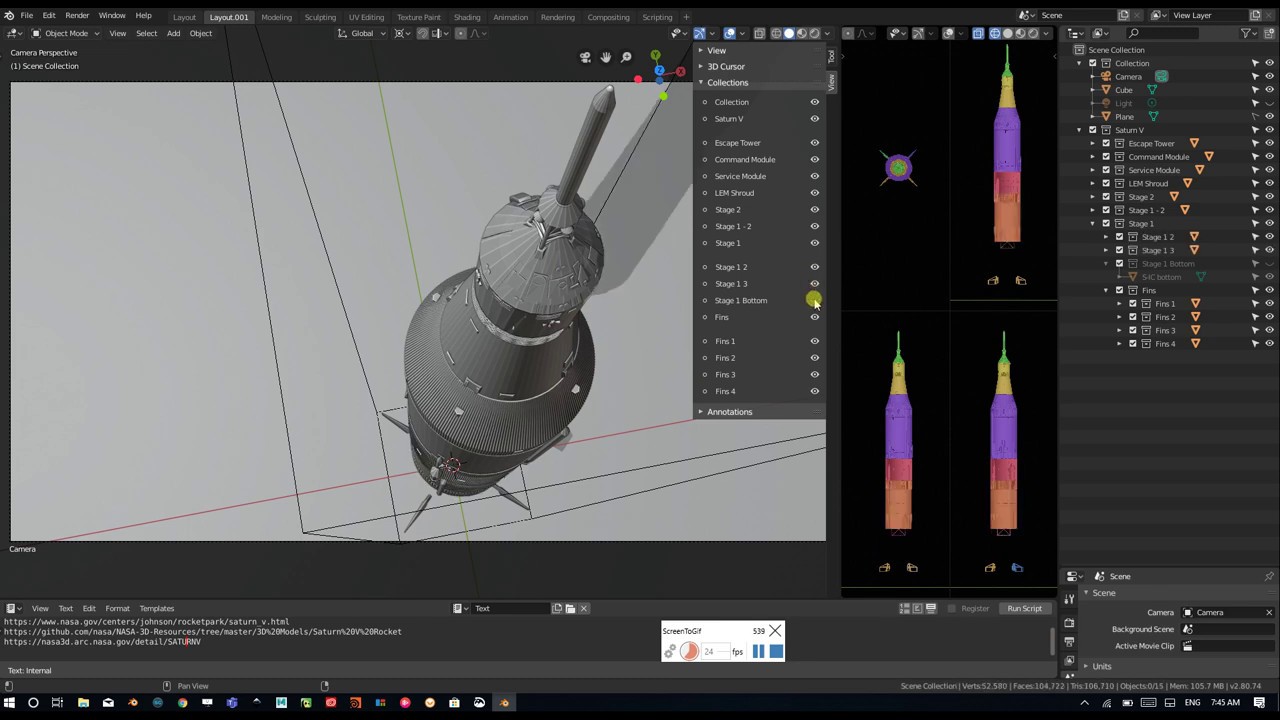Toggle Stage 1 Bottom eye in N-panel

[x=814, y=300]
